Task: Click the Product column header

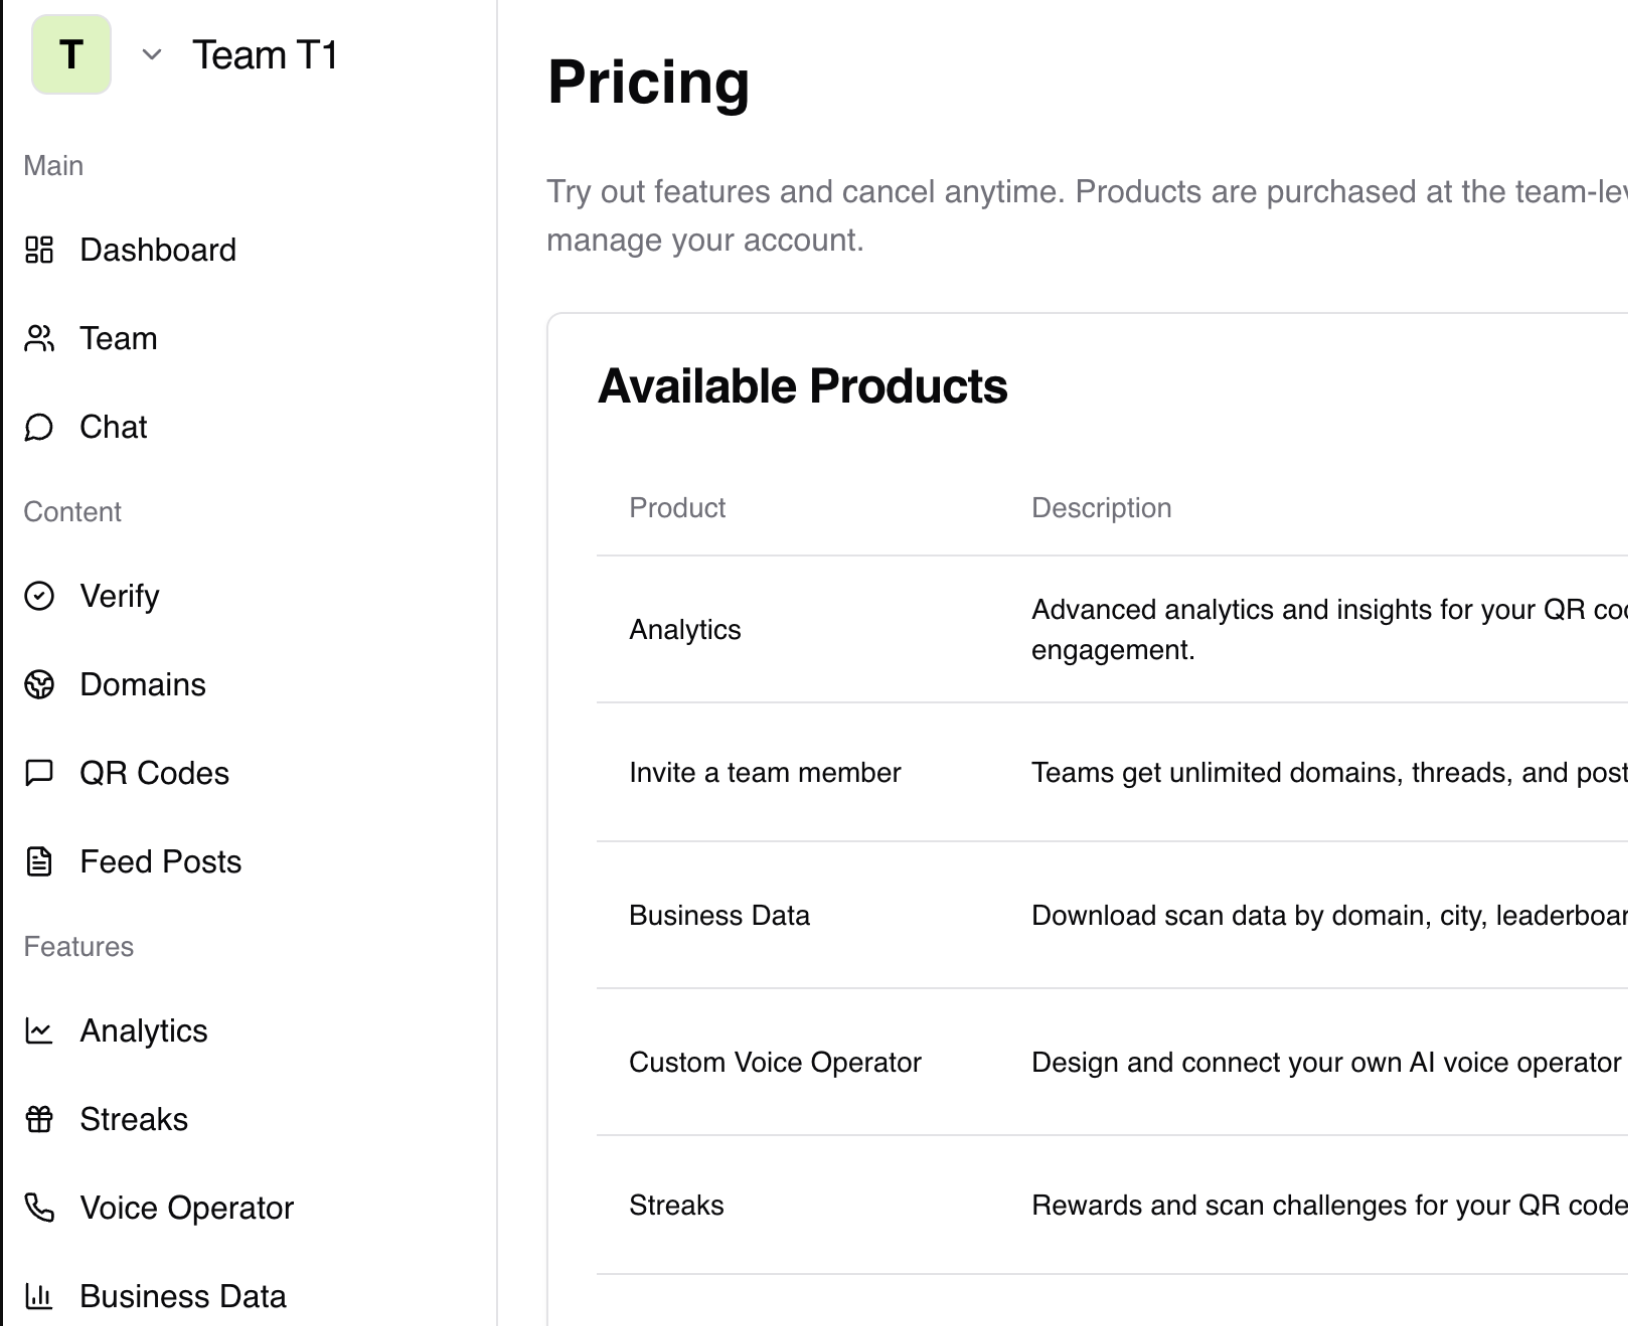Action: [x=677, y=508]
